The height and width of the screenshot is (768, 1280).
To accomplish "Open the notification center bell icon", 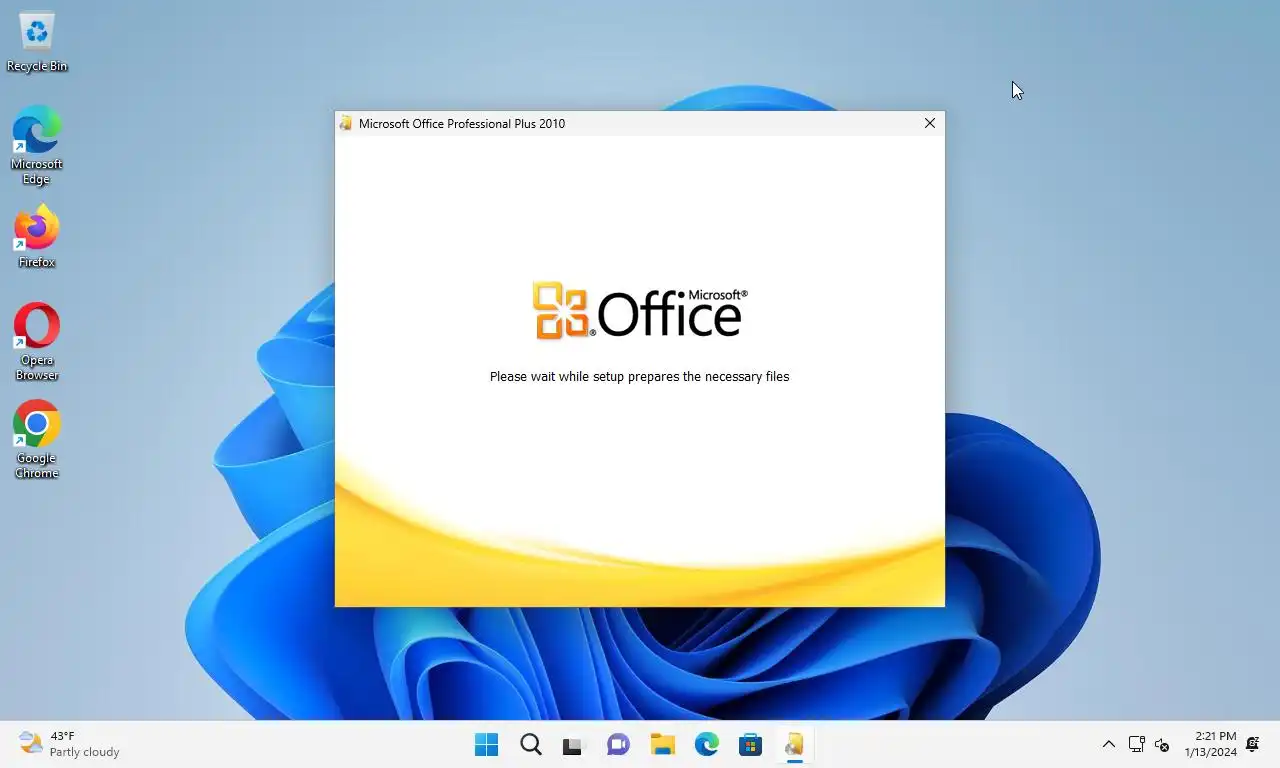I will 1253,744.
